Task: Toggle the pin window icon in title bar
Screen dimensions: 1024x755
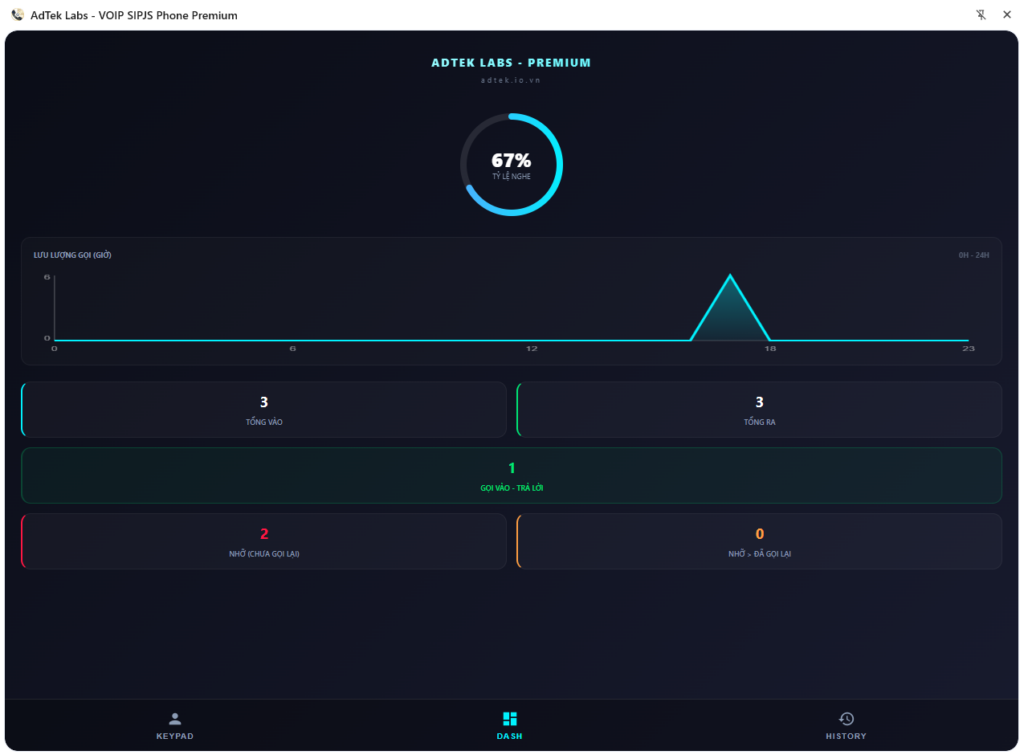Action: (x=980, y=15)
